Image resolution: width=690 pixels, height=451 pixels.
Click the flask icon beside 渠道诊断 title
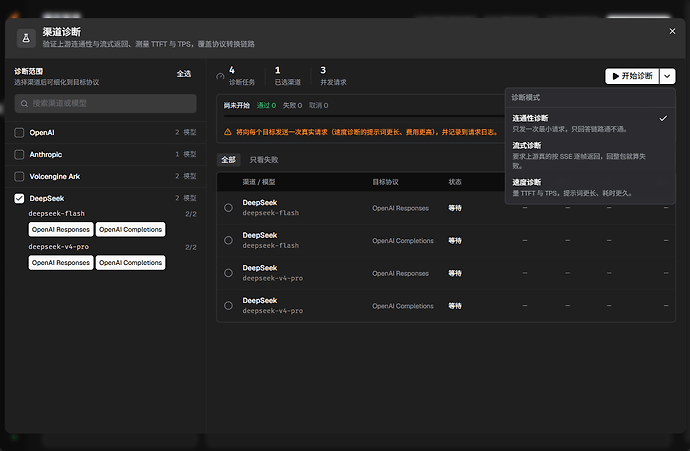pos(26,38)
